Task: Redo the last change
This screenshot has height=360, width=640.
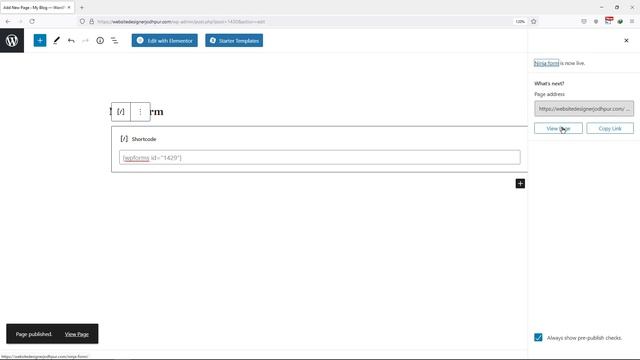Action: pos(85,40)
